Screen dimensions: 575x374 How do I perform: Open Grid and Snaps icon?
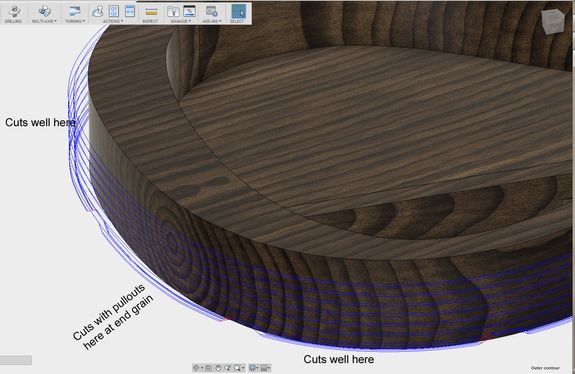pyautogui.click(x=264, y=367)
